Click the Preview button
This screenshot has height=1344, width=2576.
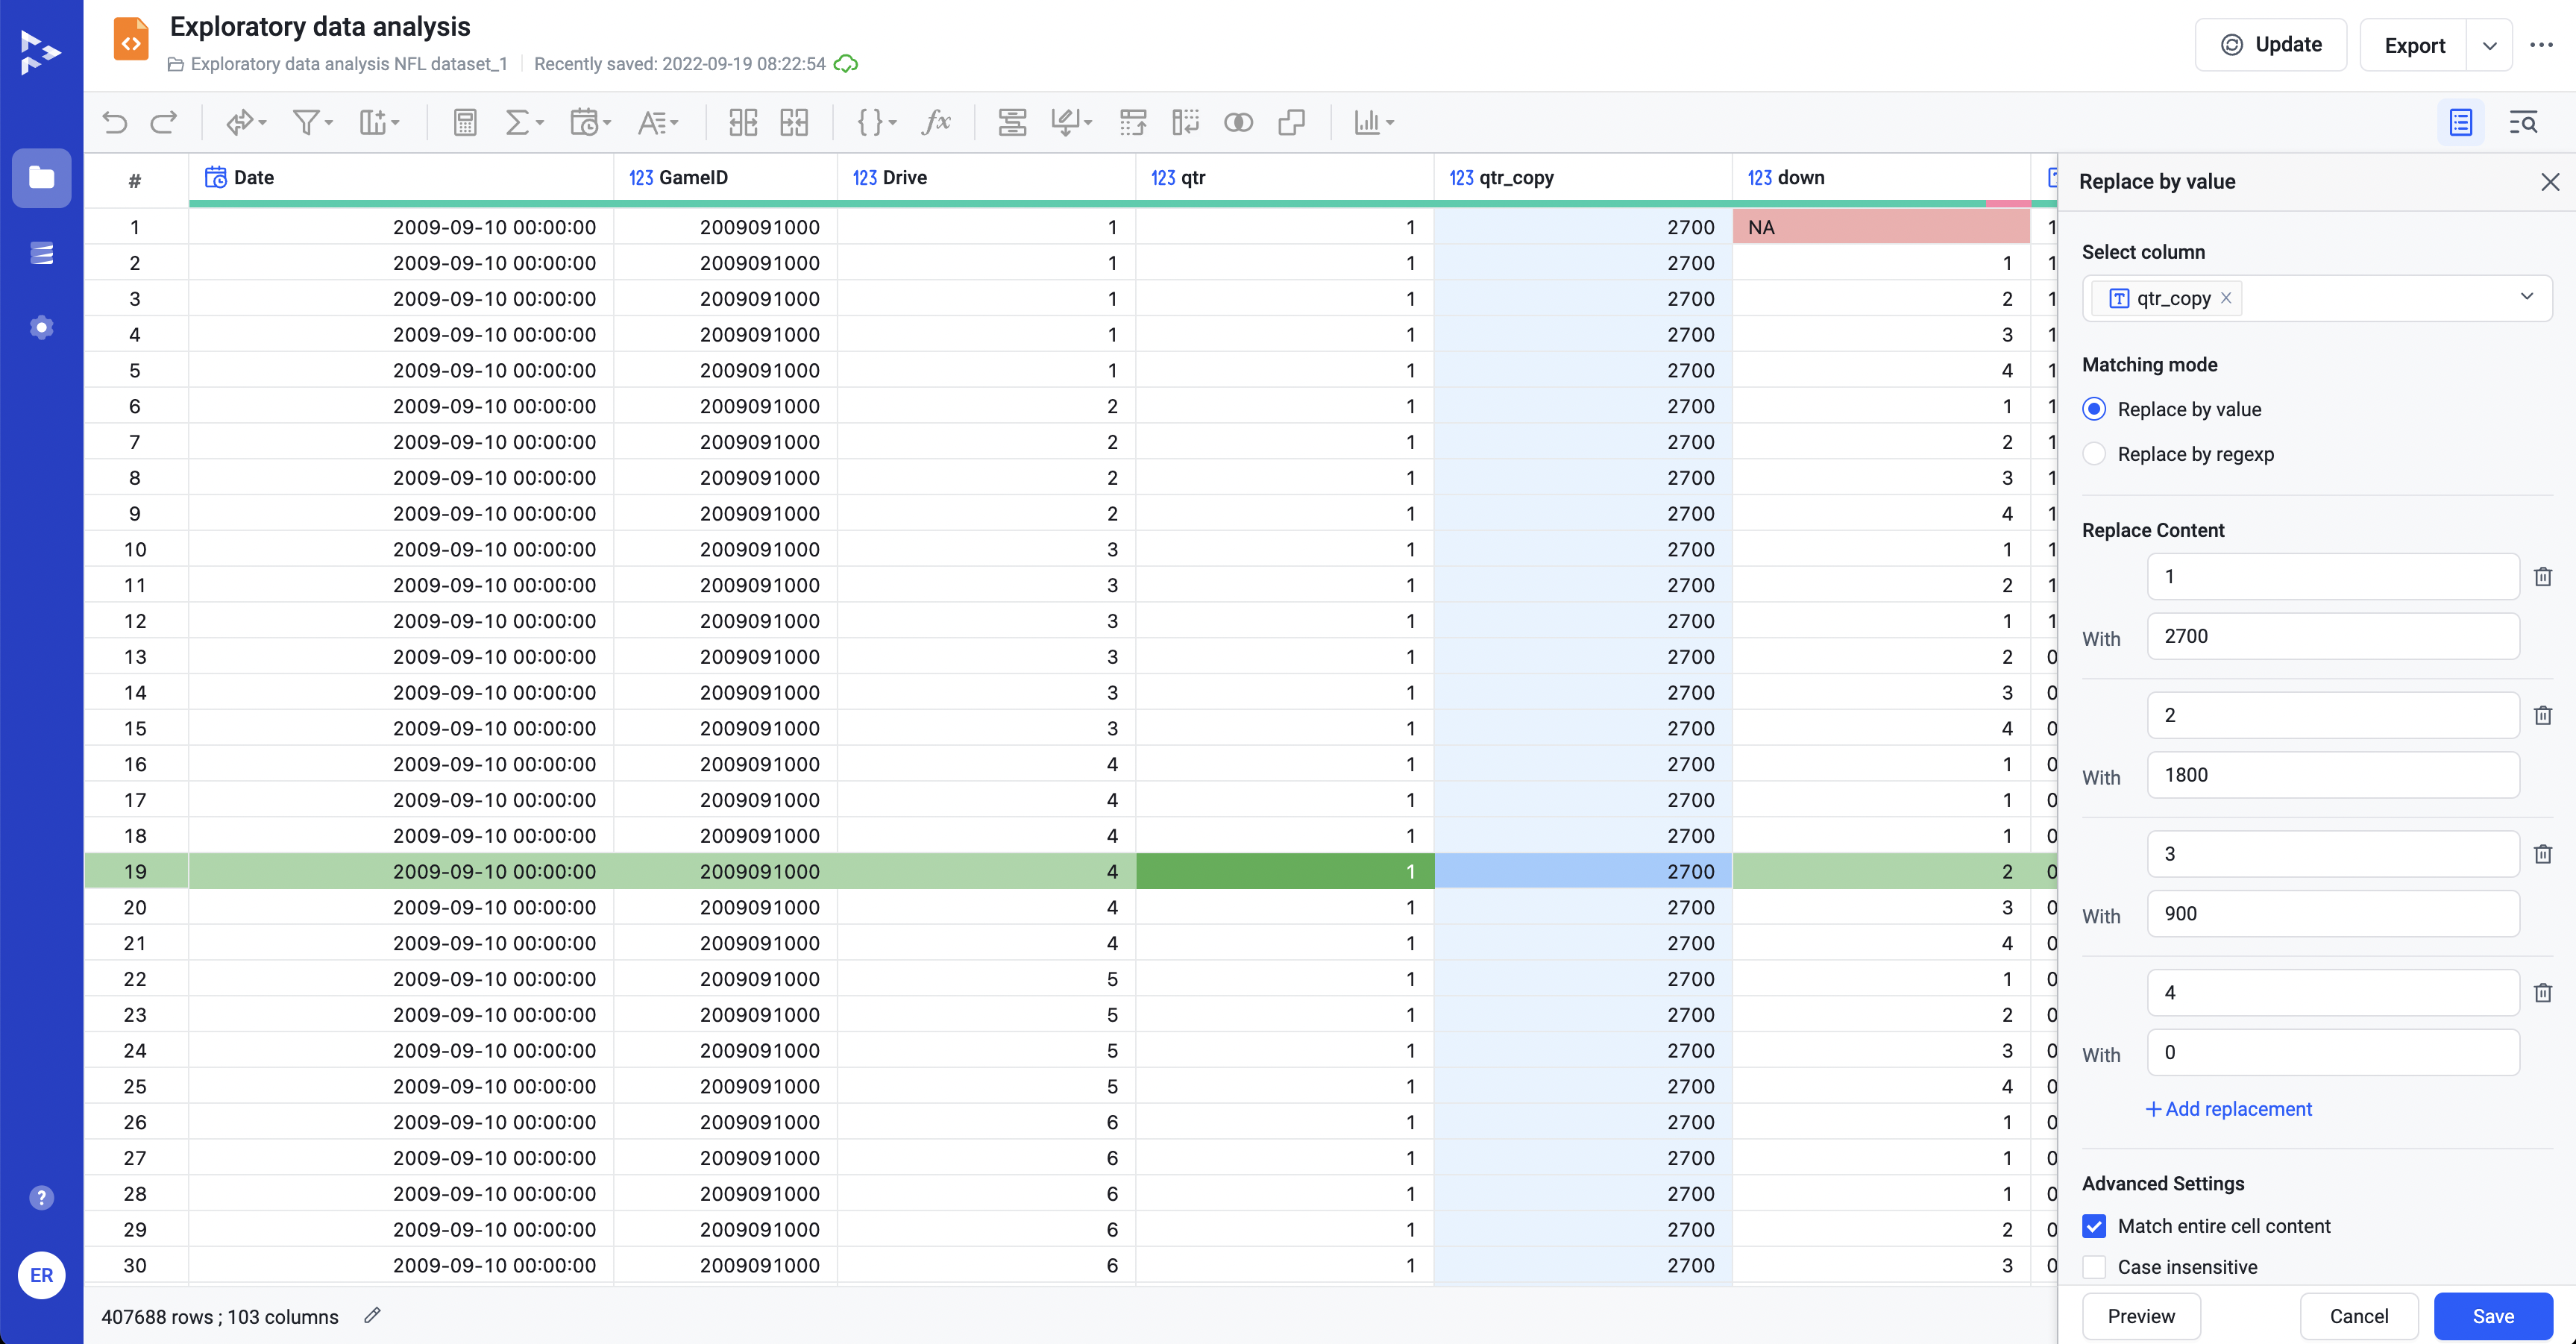point(2141,1316)
